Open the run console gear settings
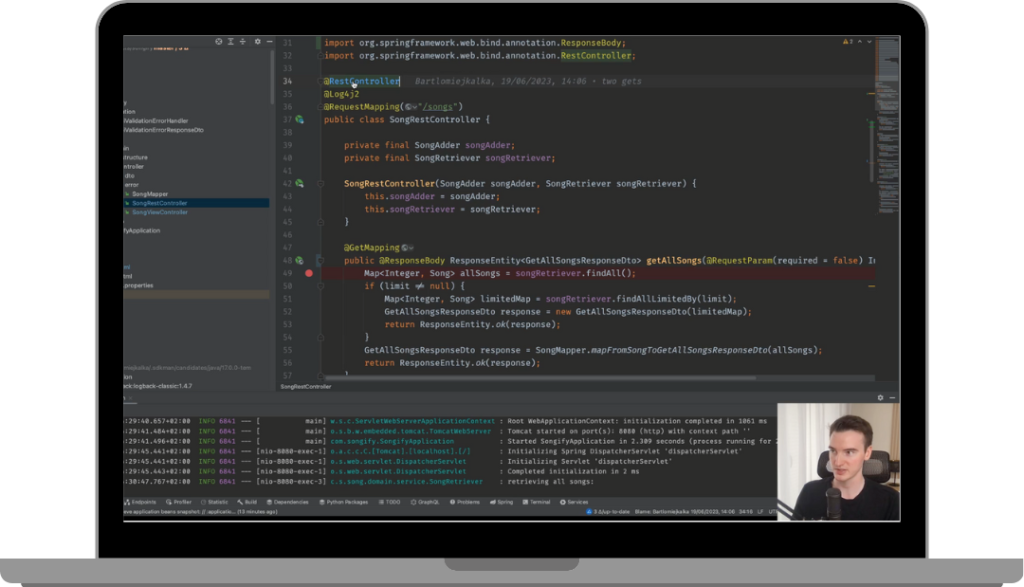This screenshot has width=1024, height=587. (880, 398)
